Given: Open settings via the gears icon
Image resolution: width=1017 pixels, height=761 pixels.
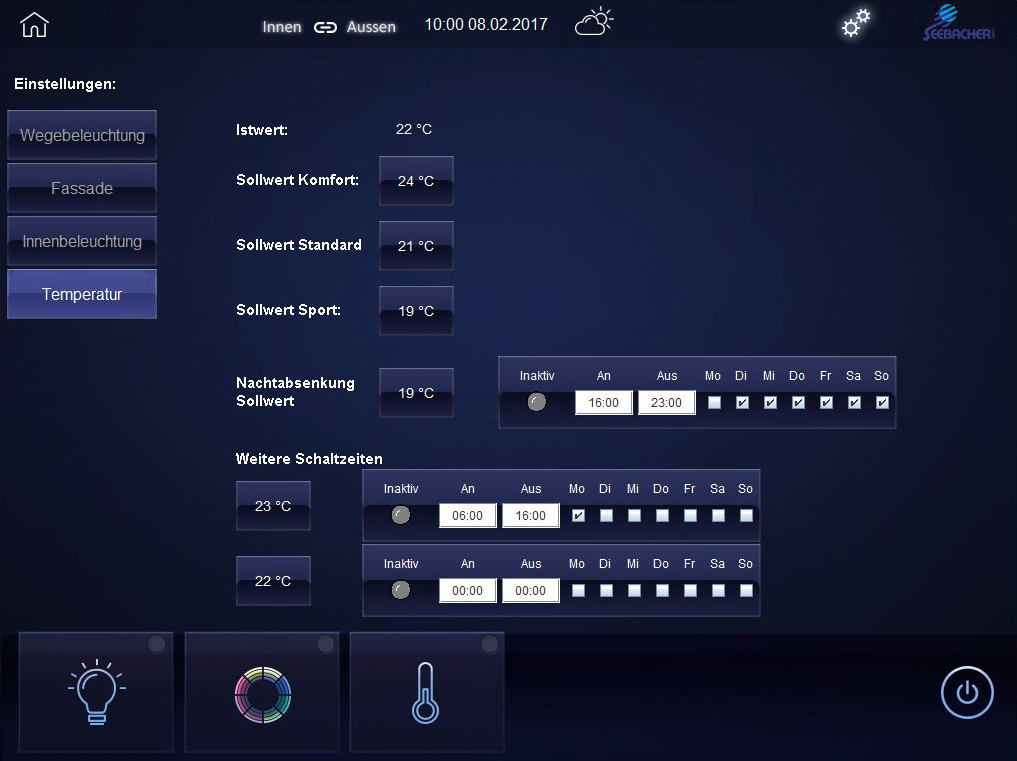Looking at the screenshot, I should 855,24.
